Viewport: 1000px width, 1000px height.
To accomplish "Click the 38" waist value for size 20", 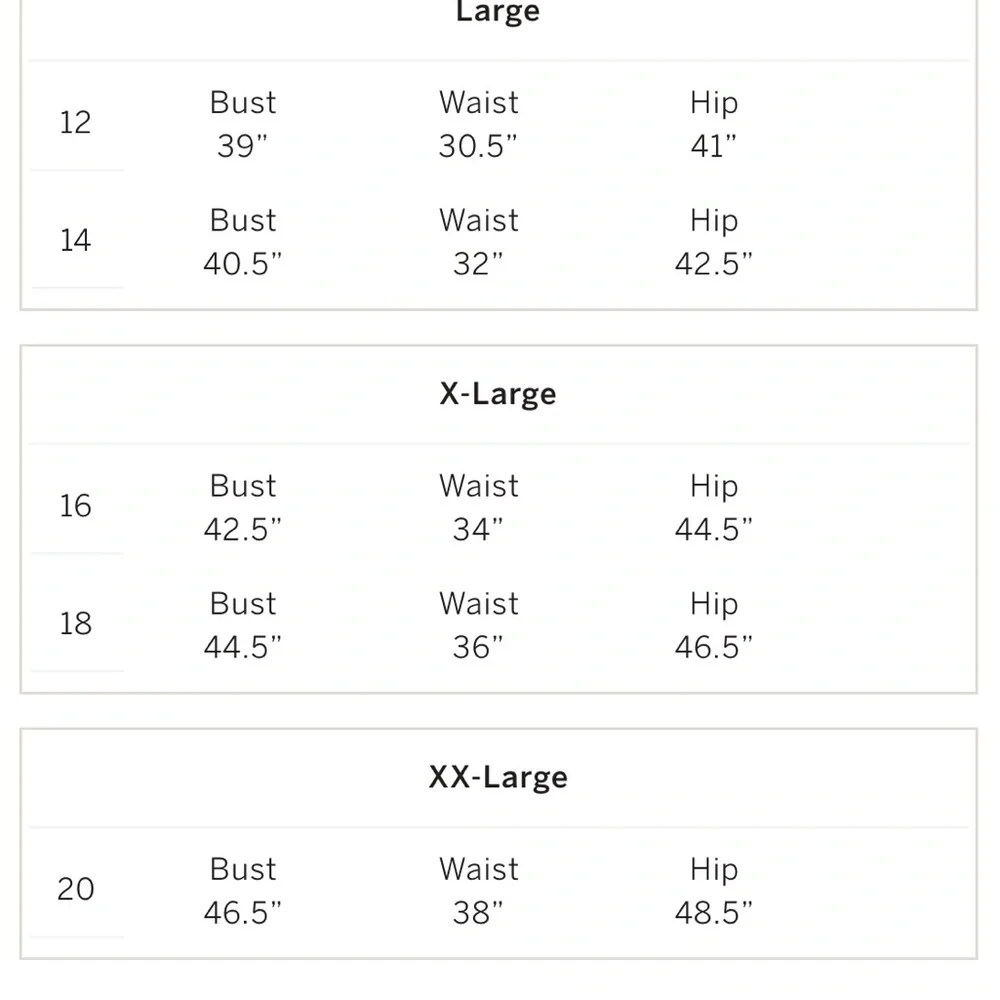I will [x=478, y=913].
